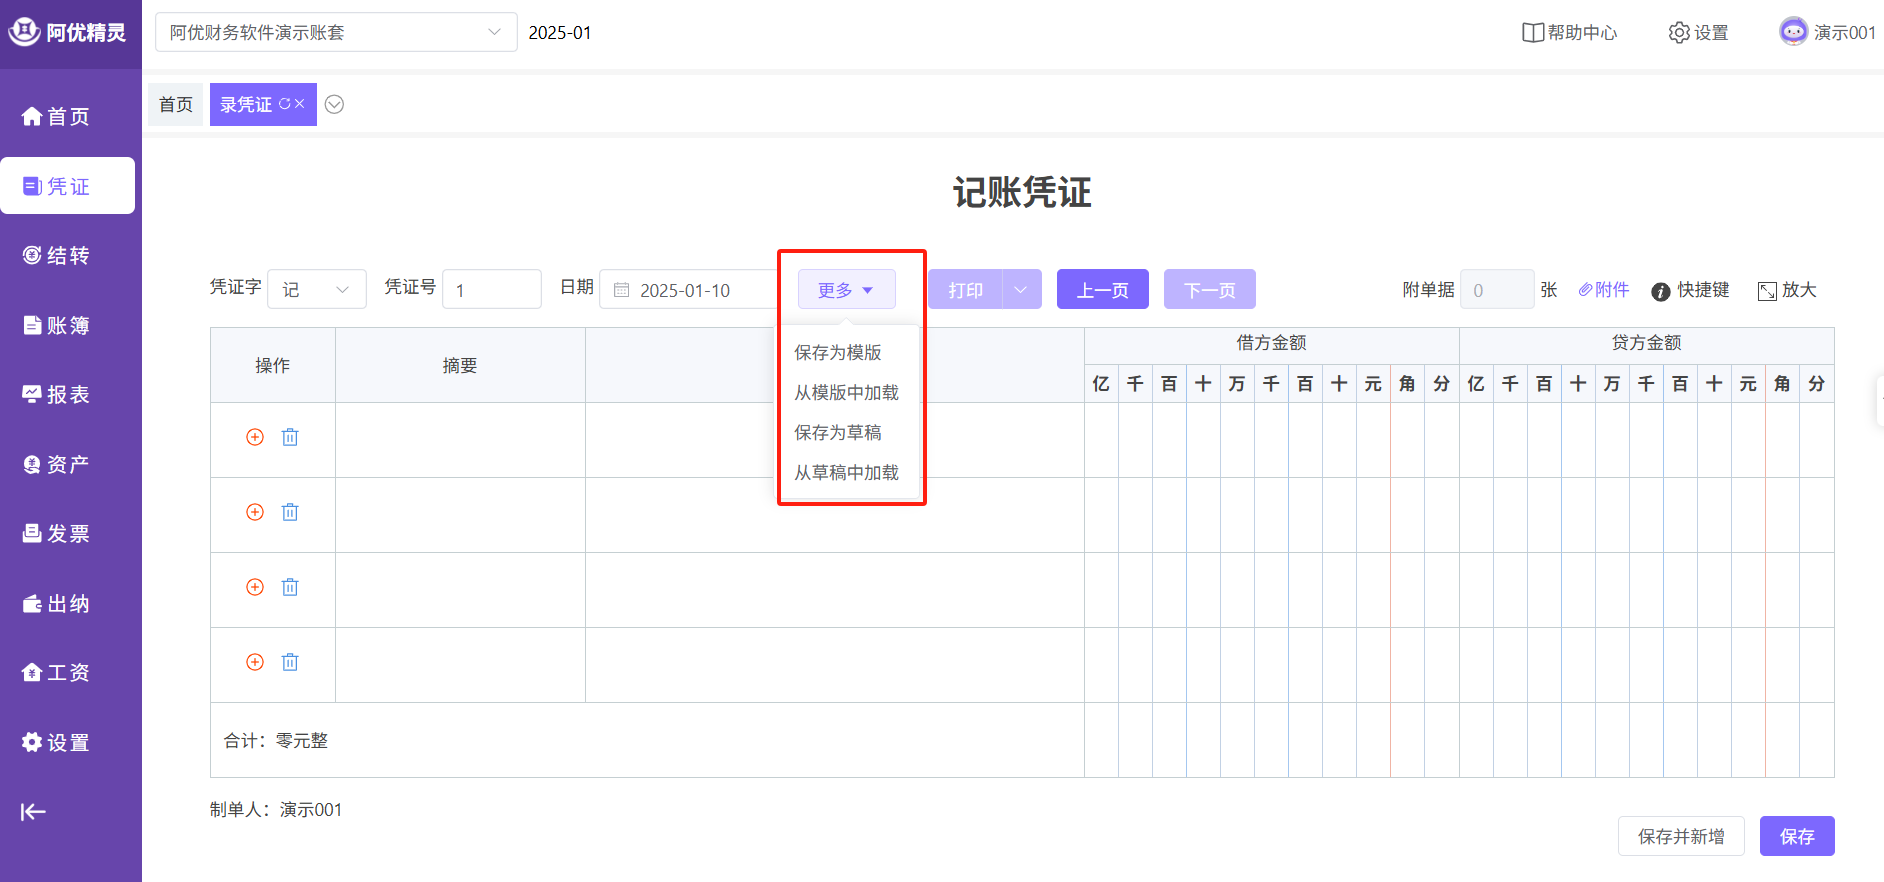Image resolution: width=1884 pixels, height=882 pixels.
Task: Click the 日期 date input field
Action: click(x=690, y=290)
